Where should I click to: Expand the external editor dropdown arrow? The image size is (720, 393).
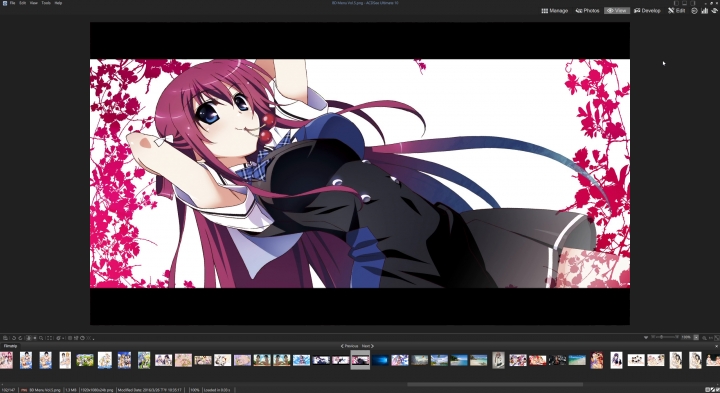(x=63, y=338)
